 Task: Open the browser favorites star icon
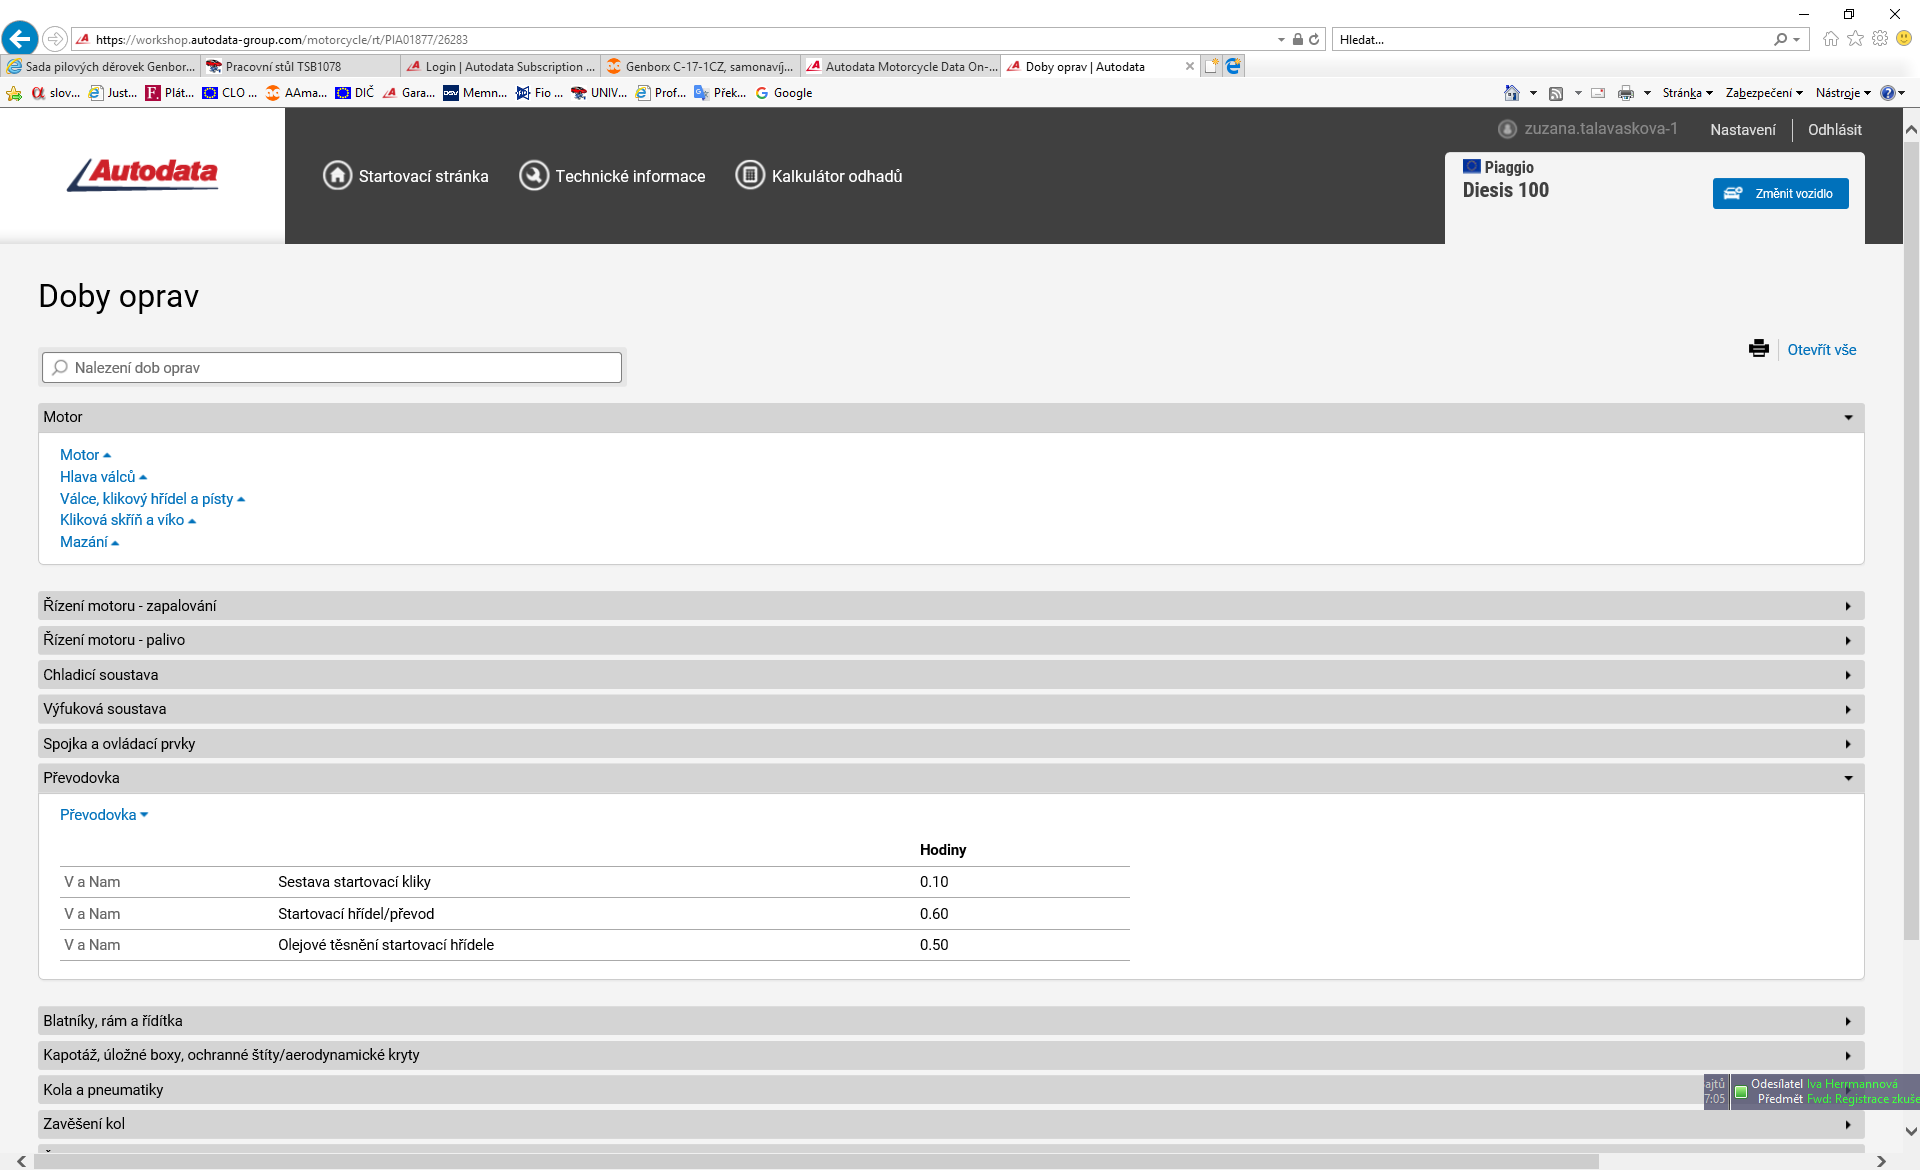click(1855, 39)
